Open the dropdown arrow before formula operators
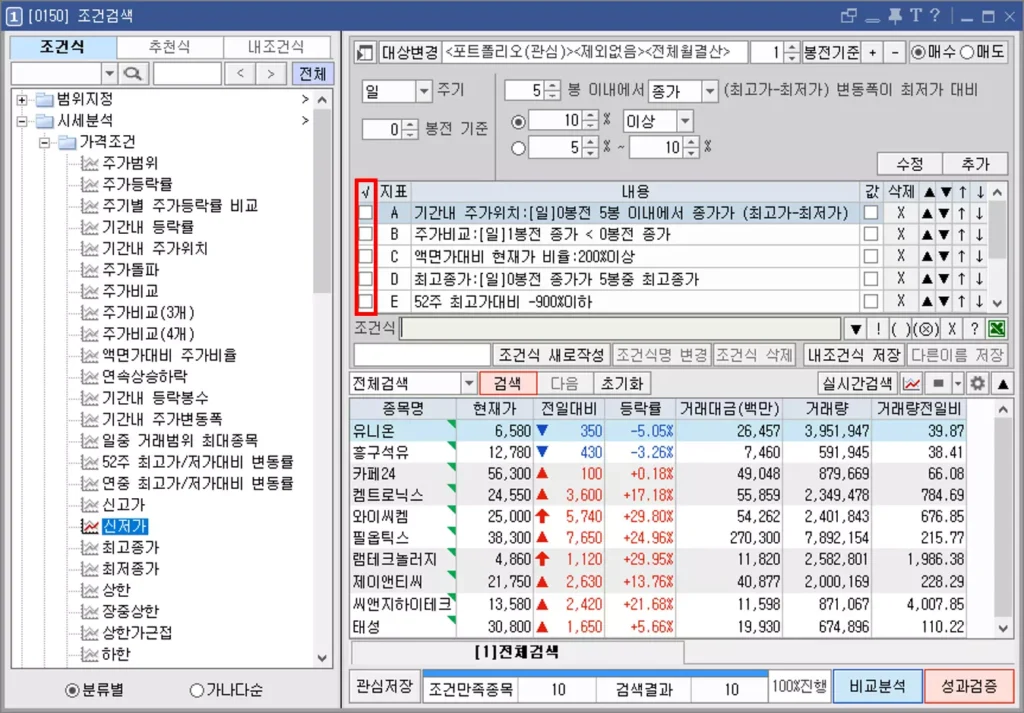1024x713 pixels. [856, 329]
